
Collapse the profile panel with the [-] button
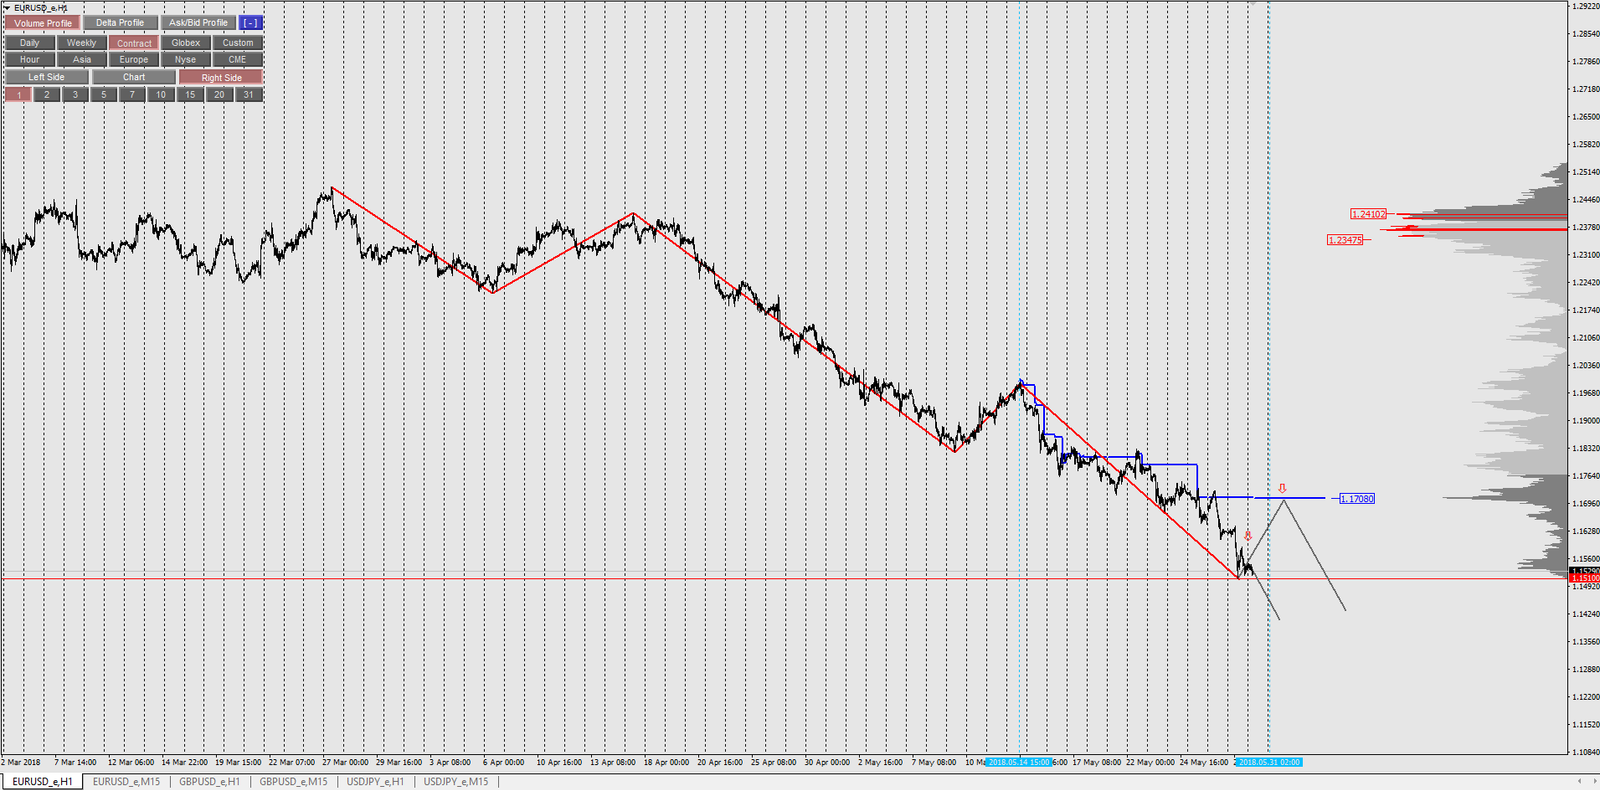pos(250,23)
